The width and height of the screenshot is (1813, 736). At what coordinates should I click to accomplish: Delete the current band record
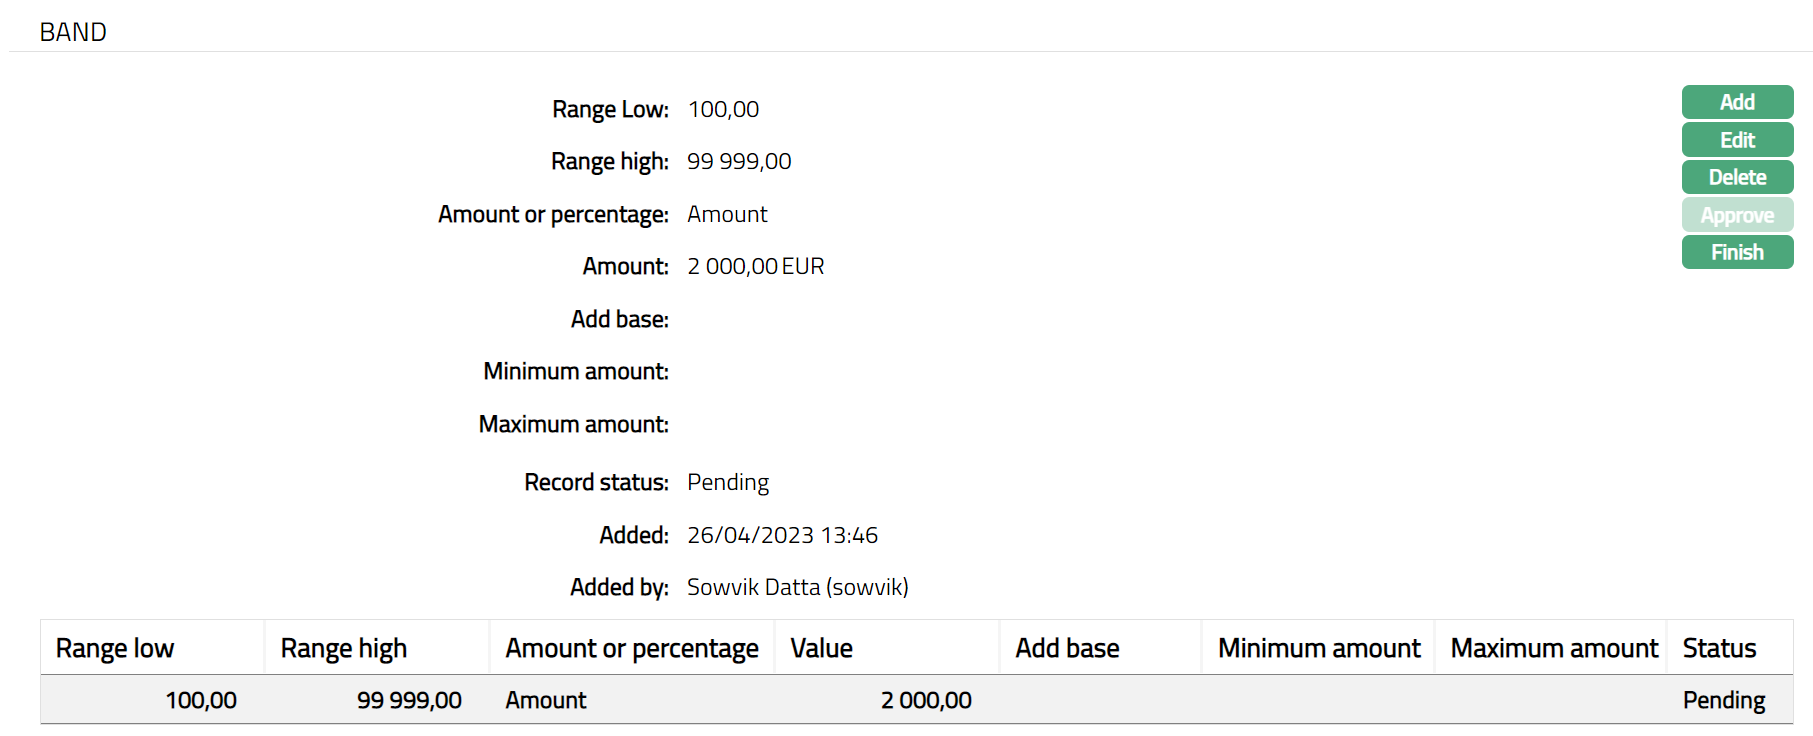1736,177
